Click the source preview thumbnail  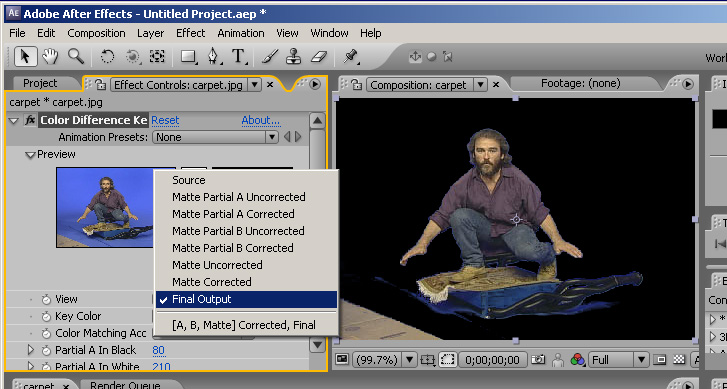105,207
